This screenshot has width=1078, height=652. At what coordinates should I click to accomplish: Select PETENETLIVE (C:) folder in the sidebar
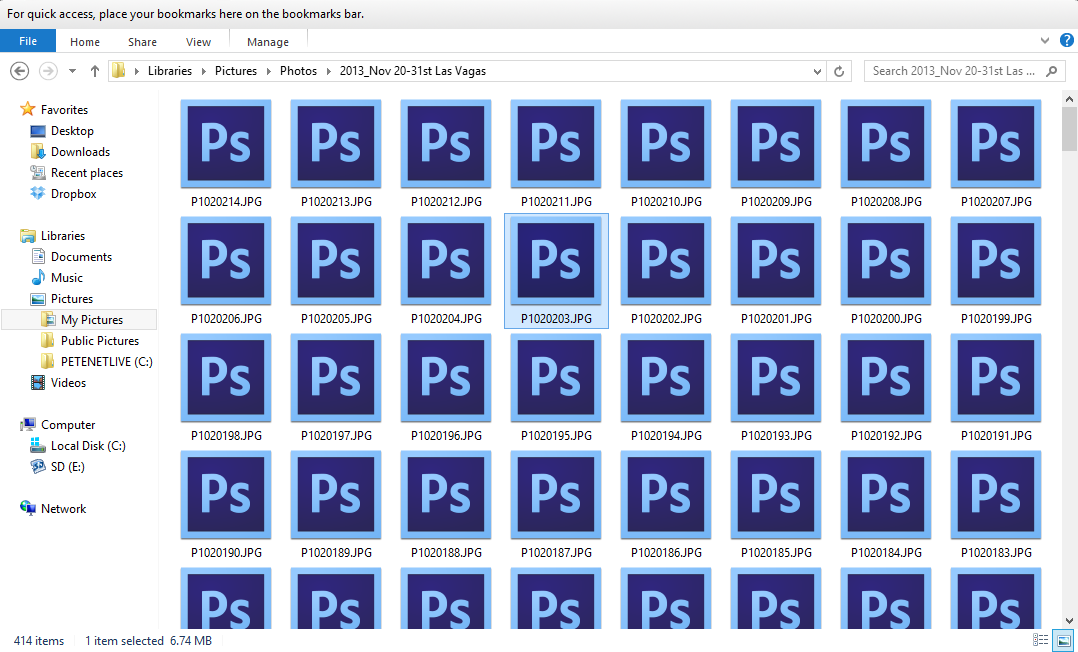pos(107,362)
